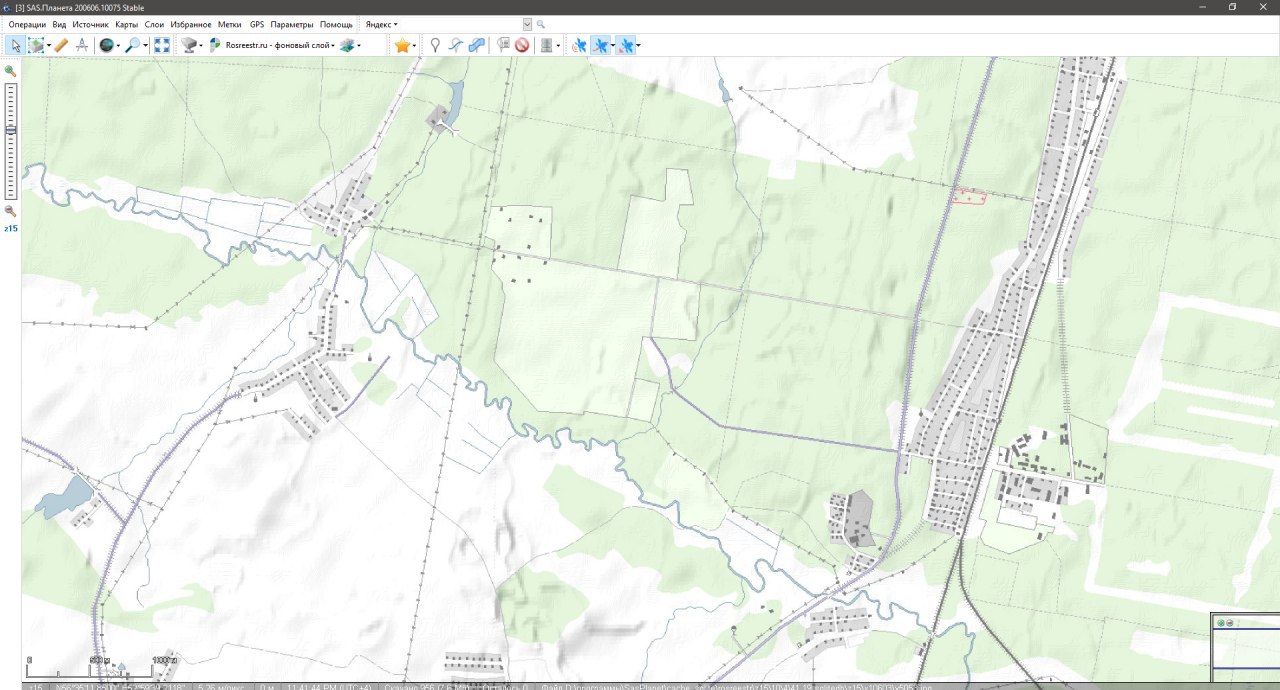This screenshot has width=1280, height=690.
Task: Expand the search box history arrow
Action: (527, 24)
